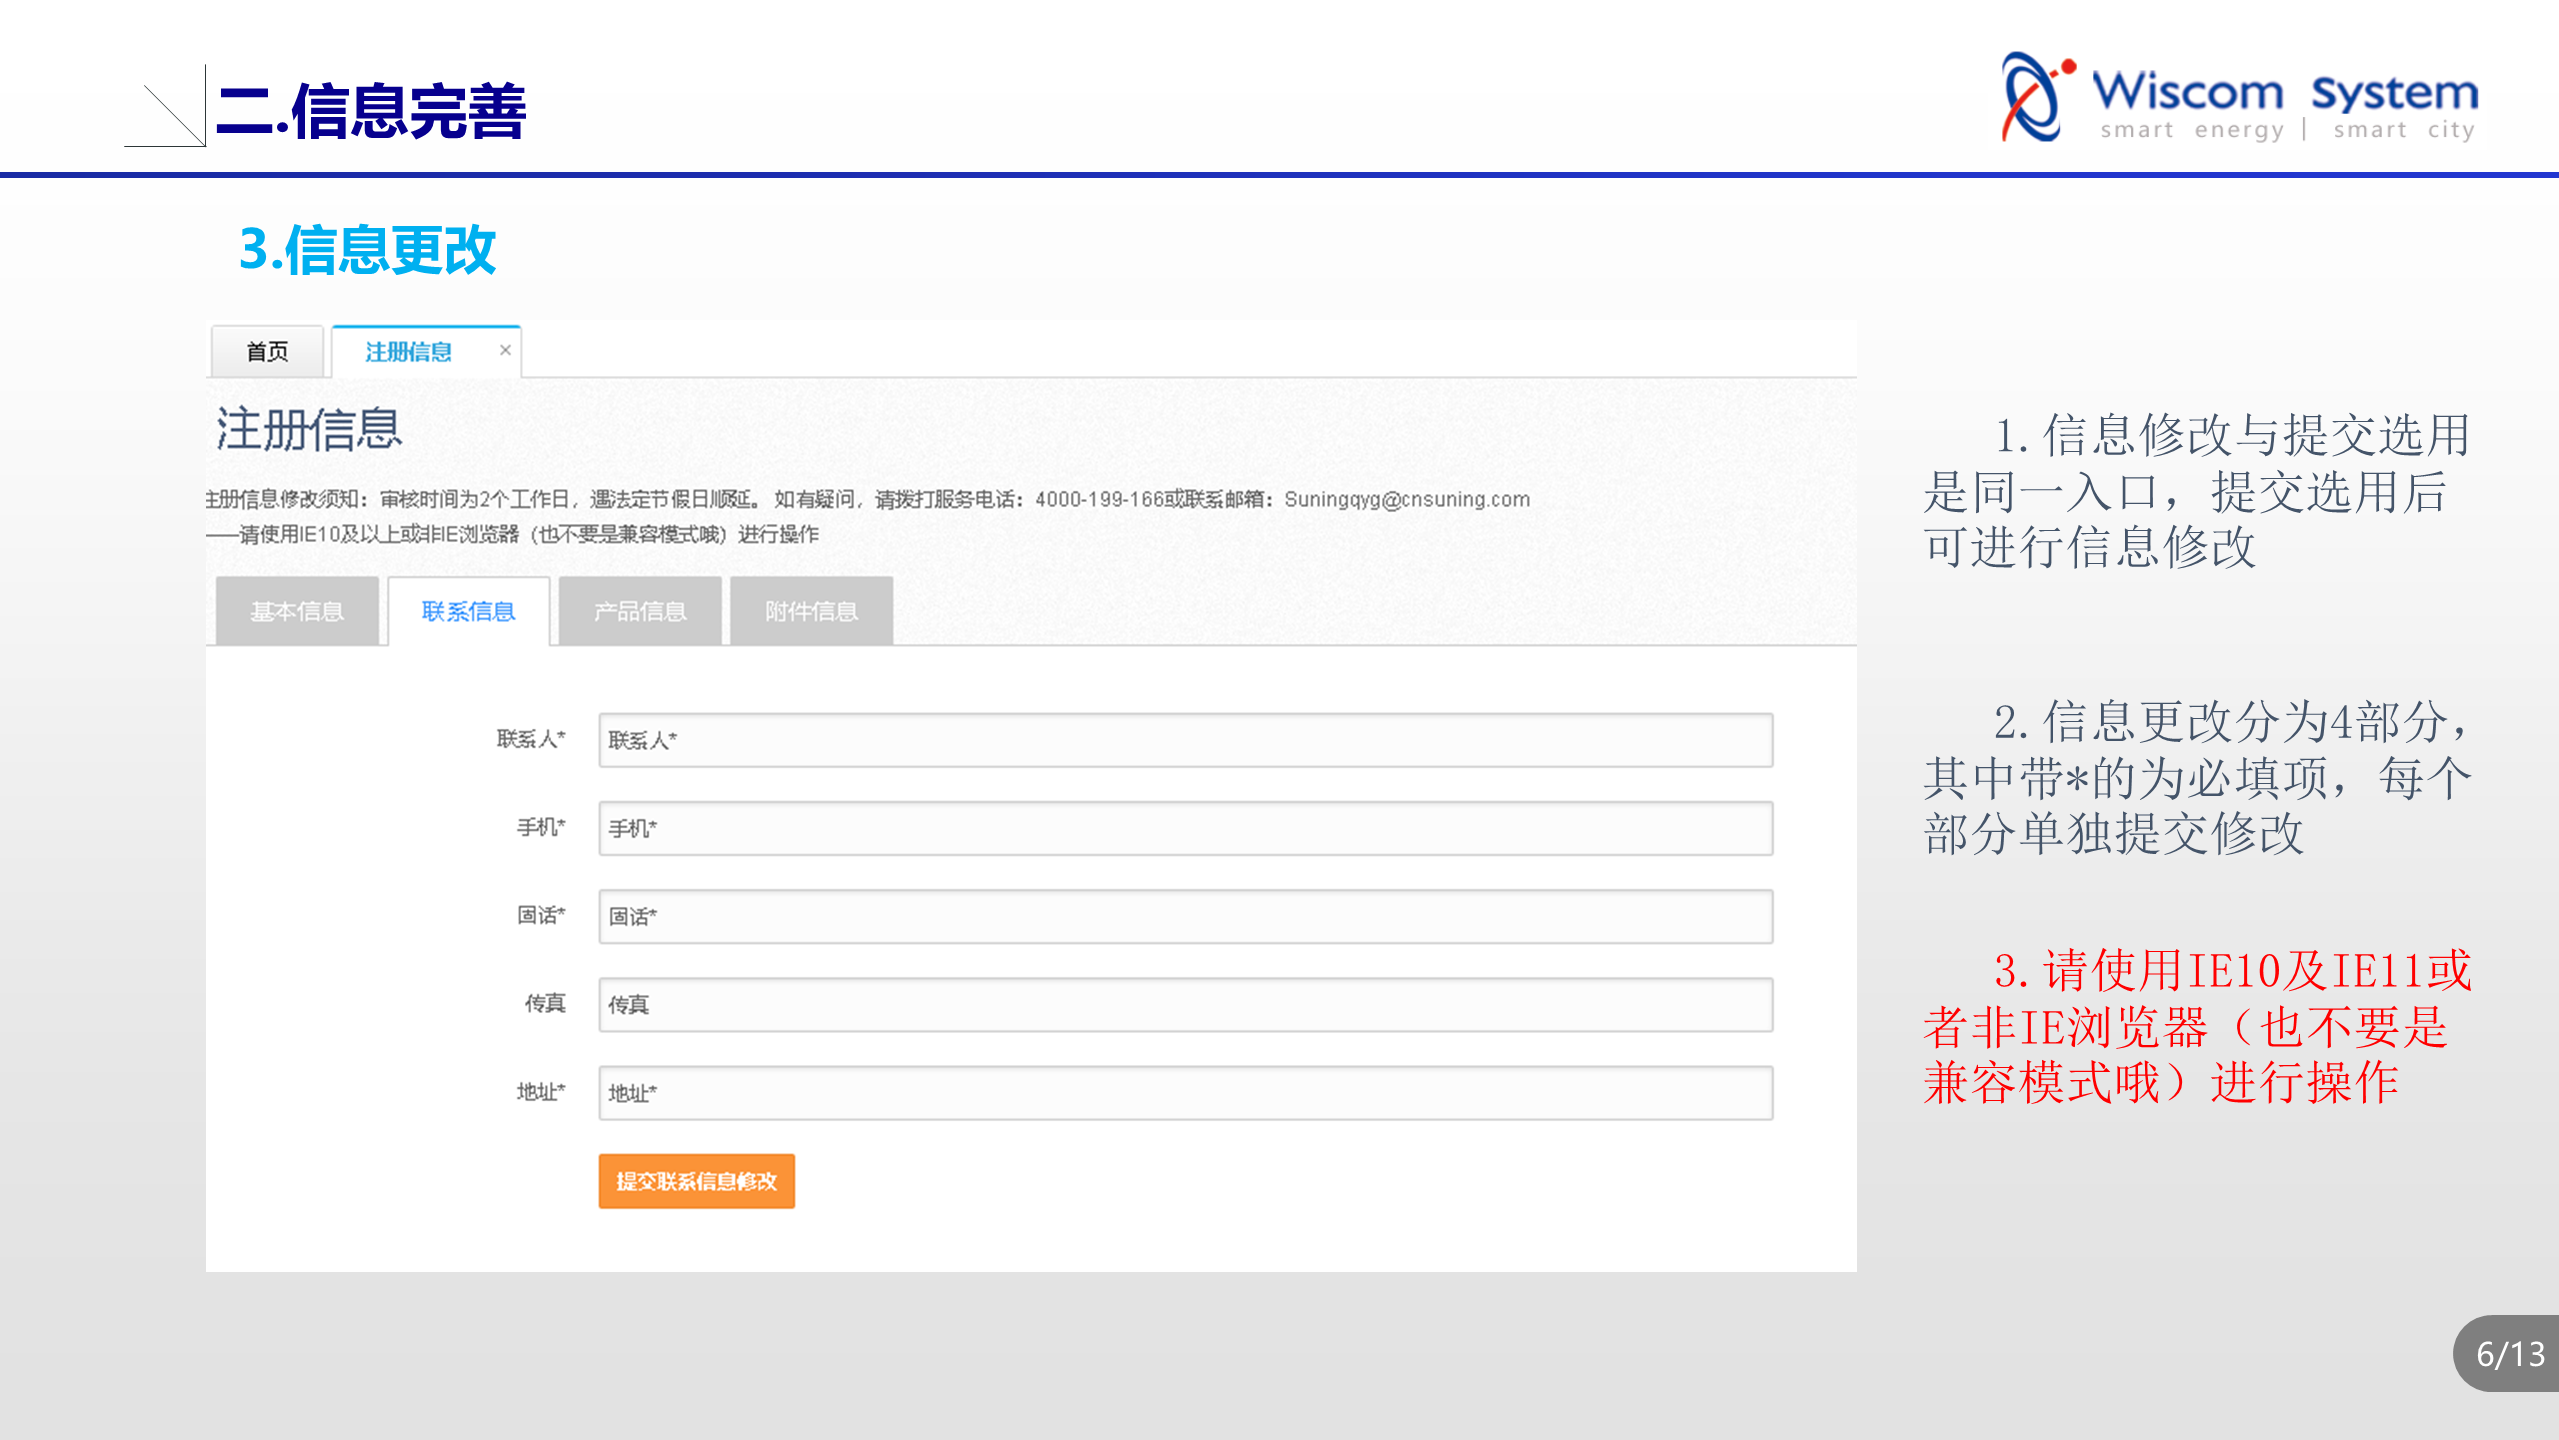Focus the 地址 input field
Screen dimensions: 2559x1440
pyautogui.click(x=1185, y=1092)
